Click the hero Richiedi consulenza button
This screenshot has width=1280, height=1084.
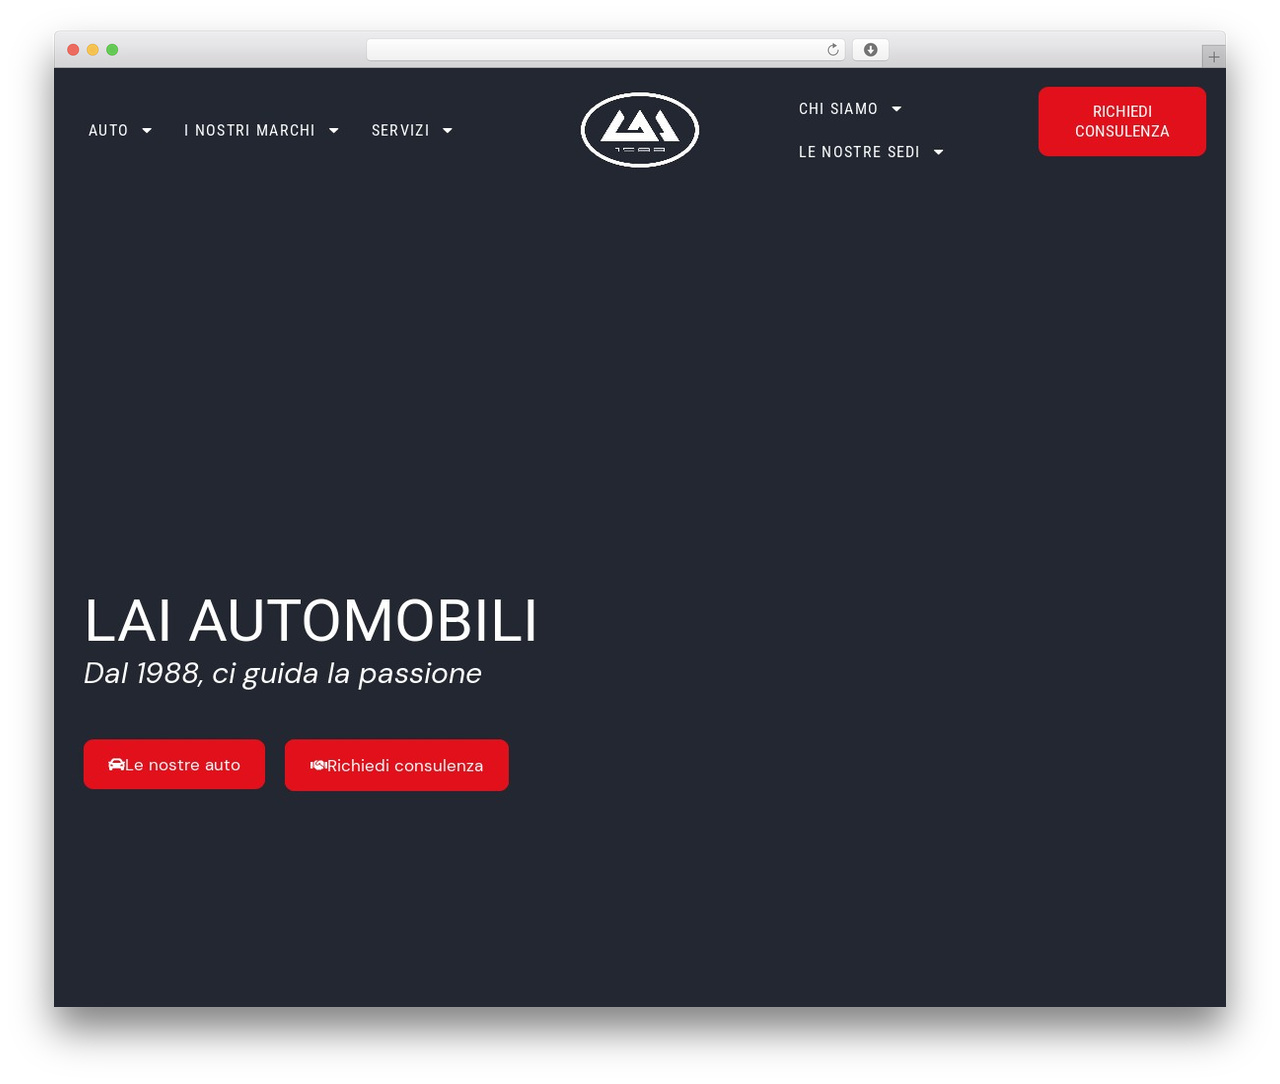(x=397, y=765)
